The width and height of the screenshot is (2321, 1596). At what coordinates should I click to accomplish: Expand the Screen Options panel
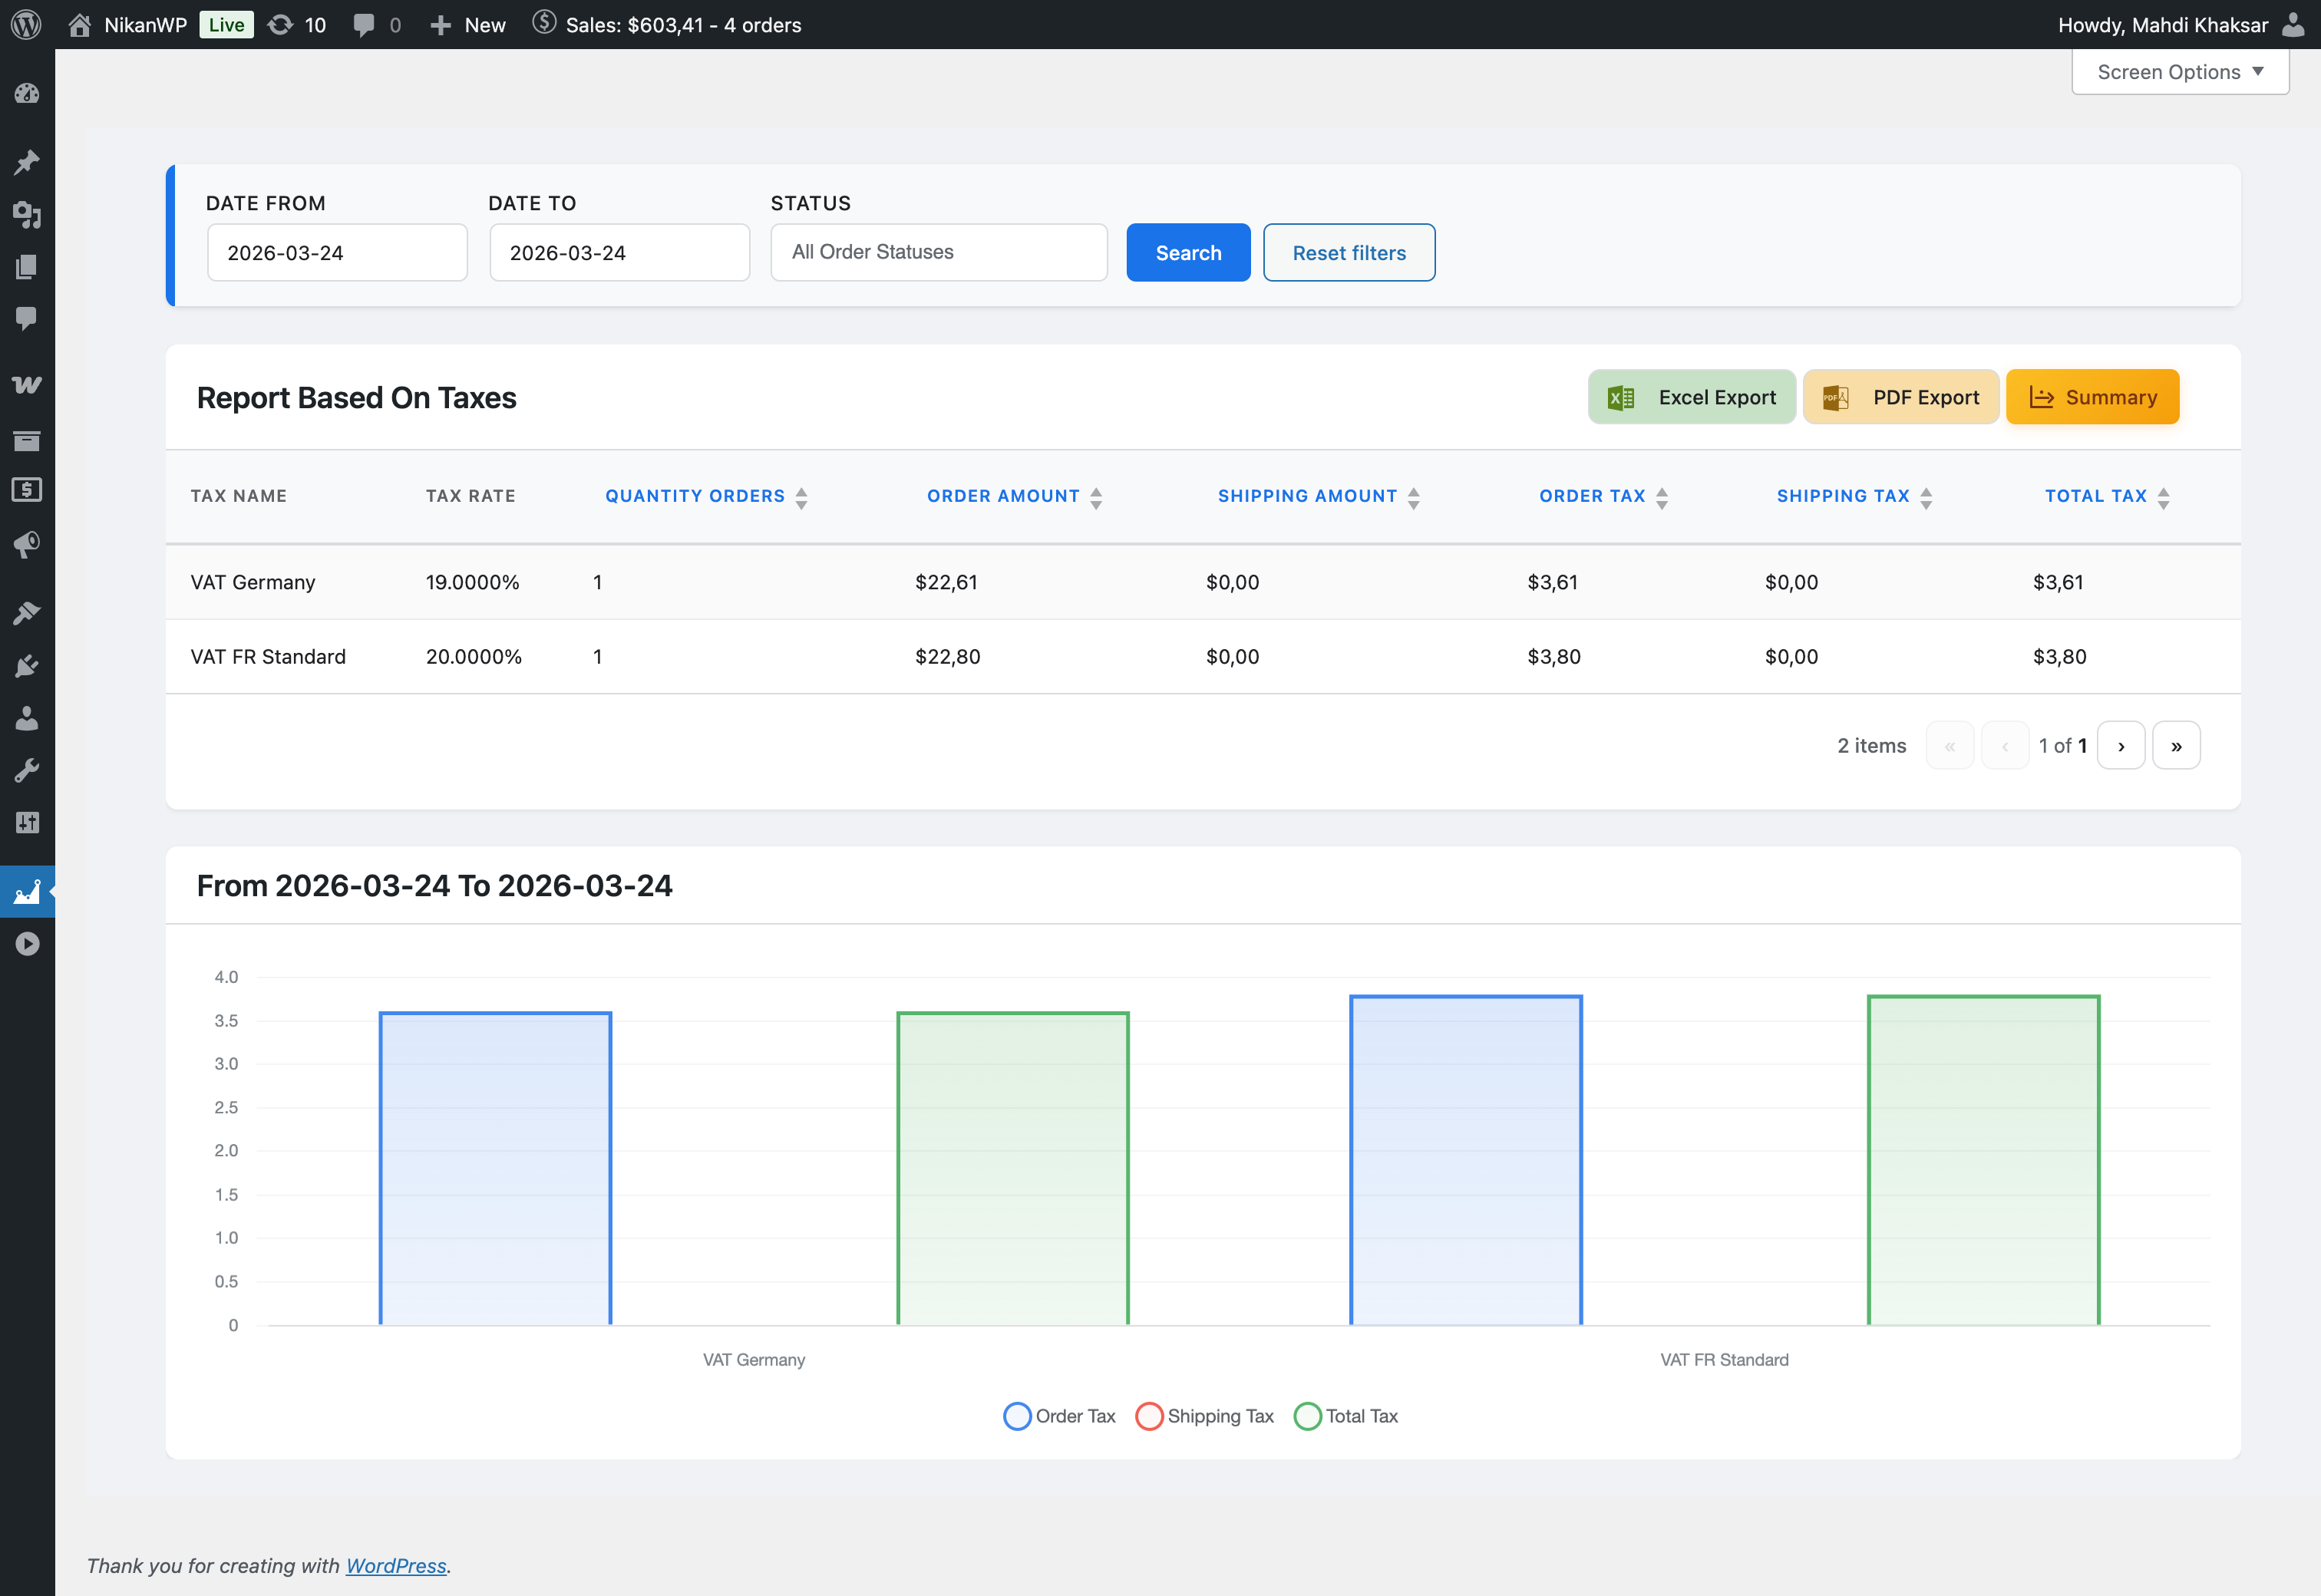pyautogui.click(x=2180, y=72)
